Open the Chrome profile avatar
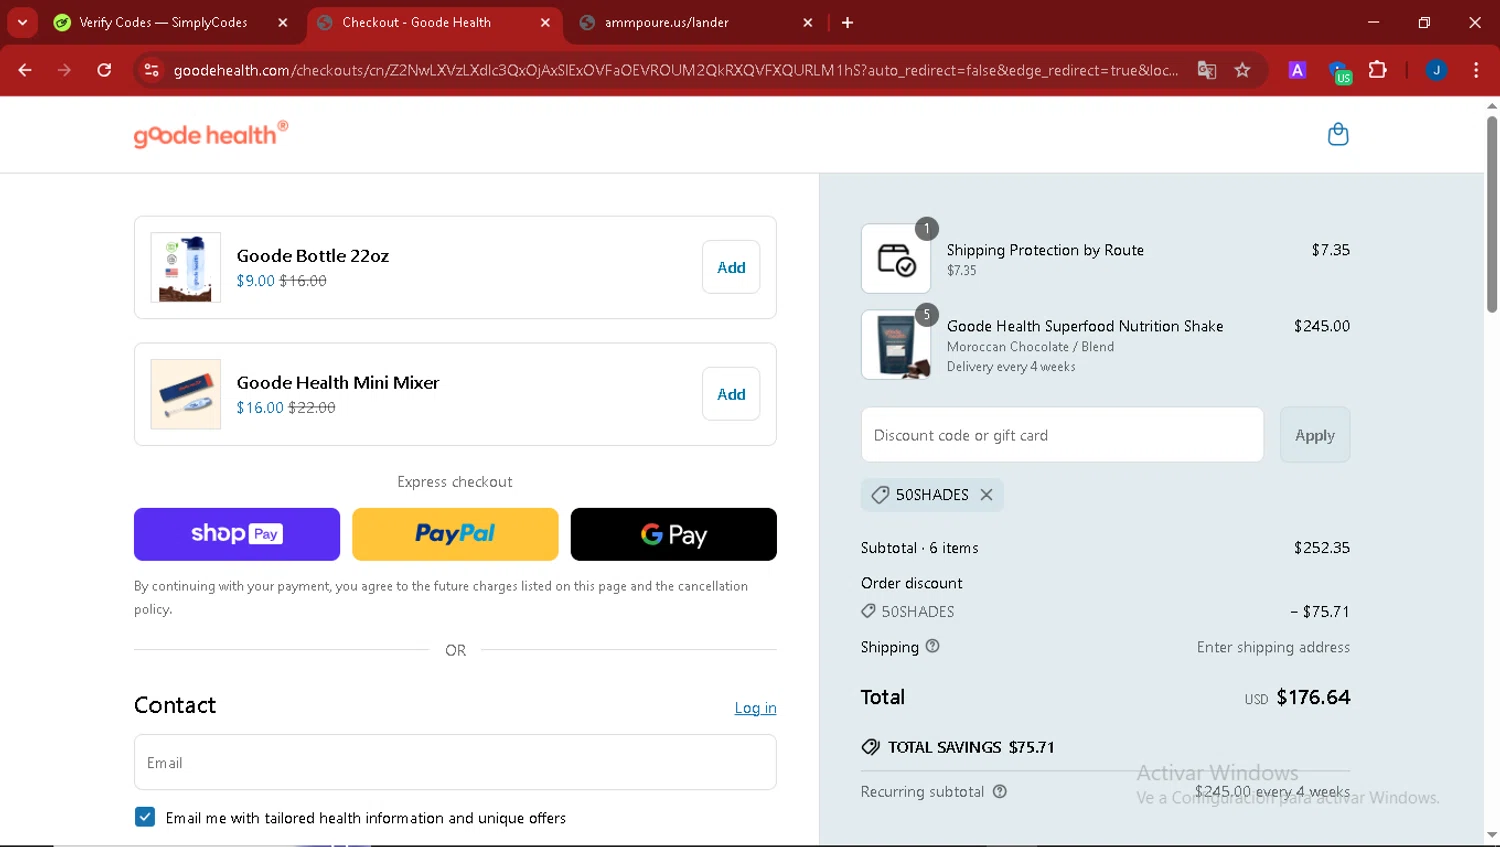The image size is (1500, 847). coord(1436,71)
